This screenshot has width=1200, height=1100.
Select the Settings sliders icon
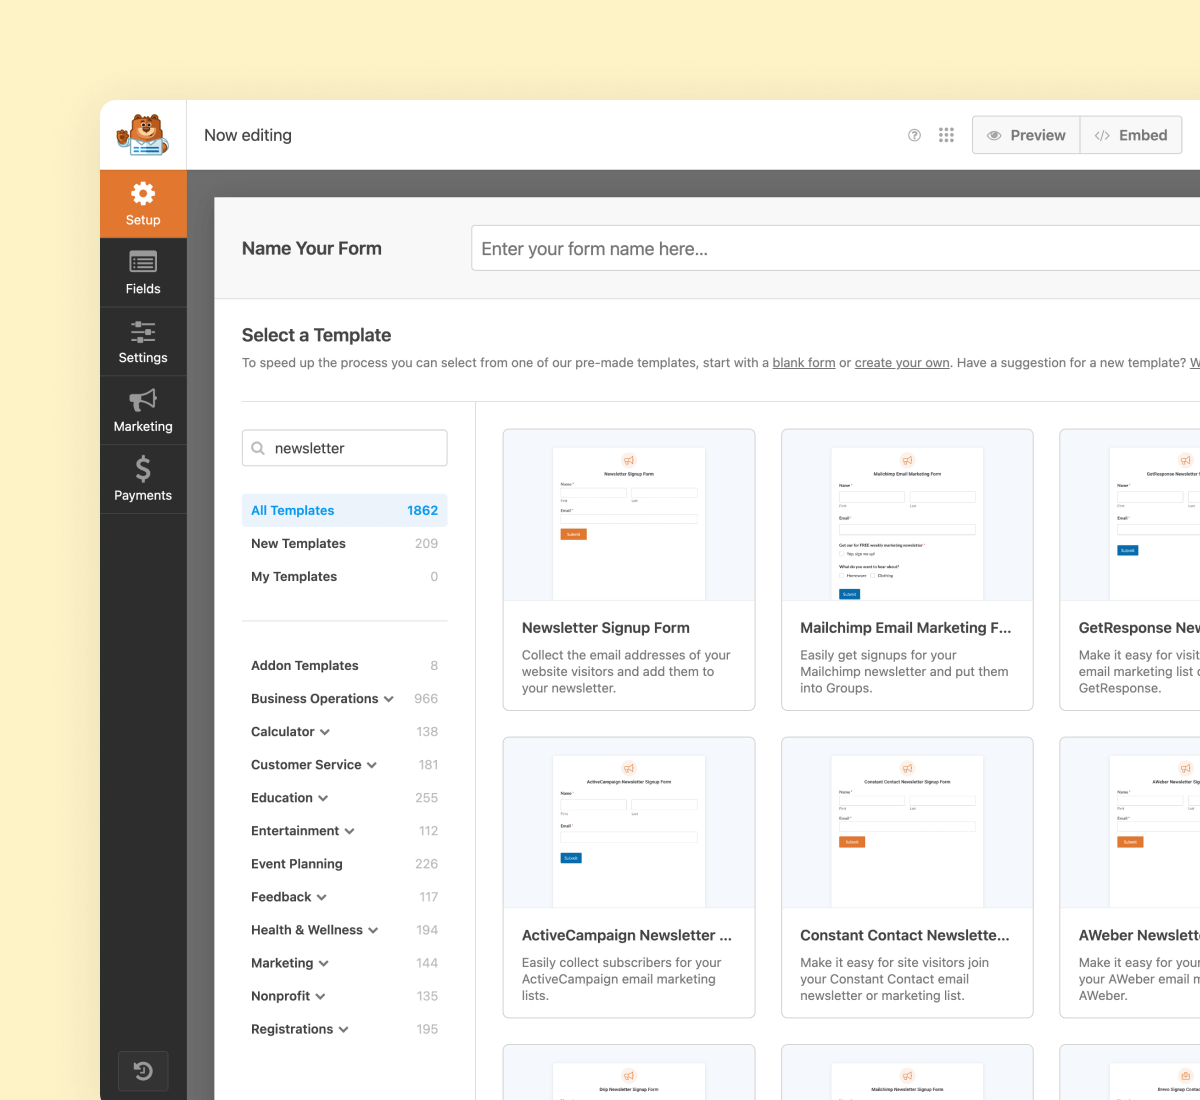click(x=143, y=332)
